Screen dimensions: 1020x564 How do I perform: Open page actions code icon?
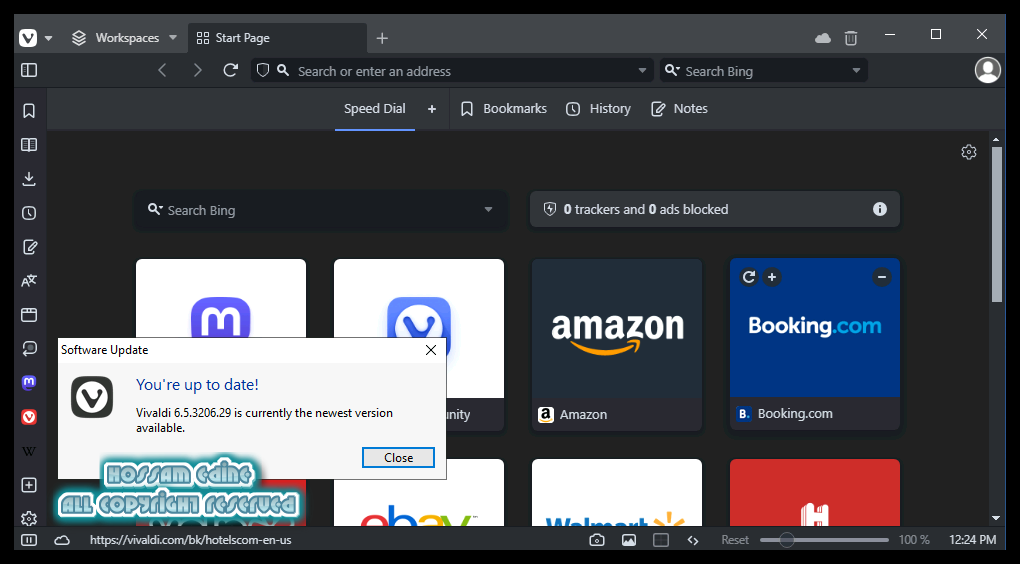(693, 540)
